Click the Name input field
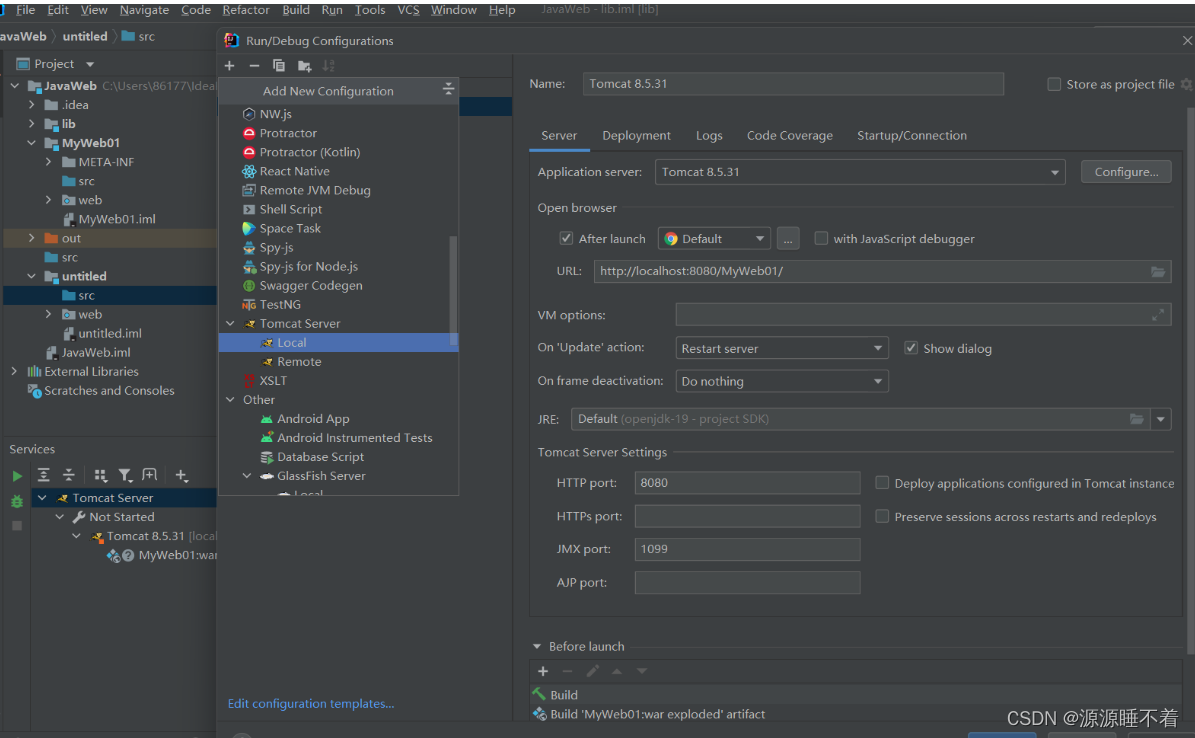 793,84
